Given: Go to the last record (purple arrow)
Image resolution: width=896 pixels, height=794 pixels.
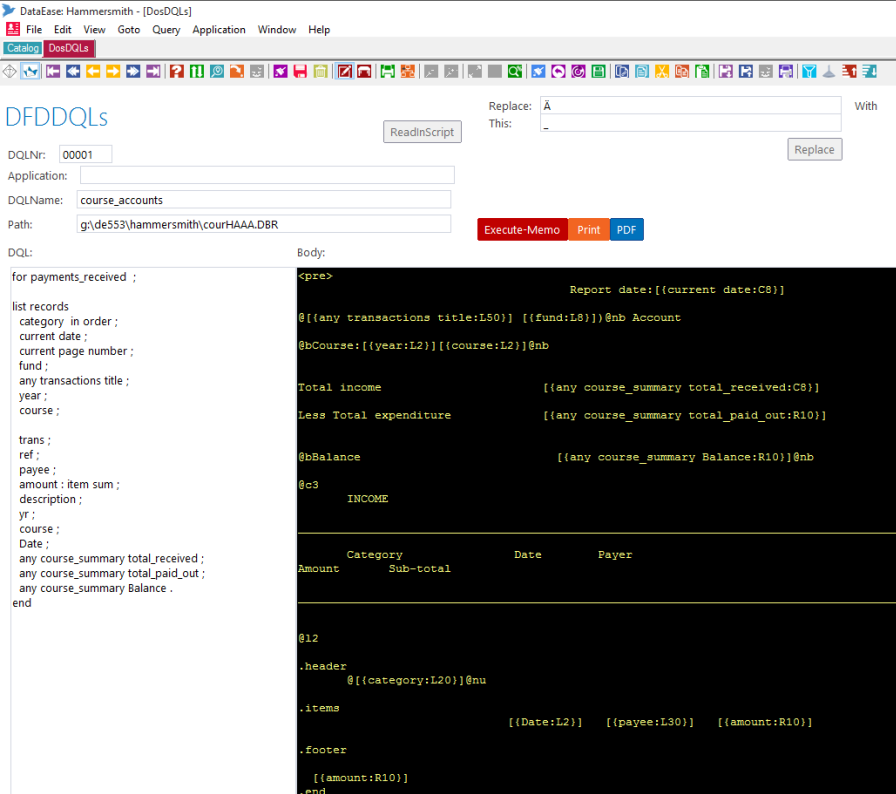Looking at the screenshot, I should coord(153,71).
